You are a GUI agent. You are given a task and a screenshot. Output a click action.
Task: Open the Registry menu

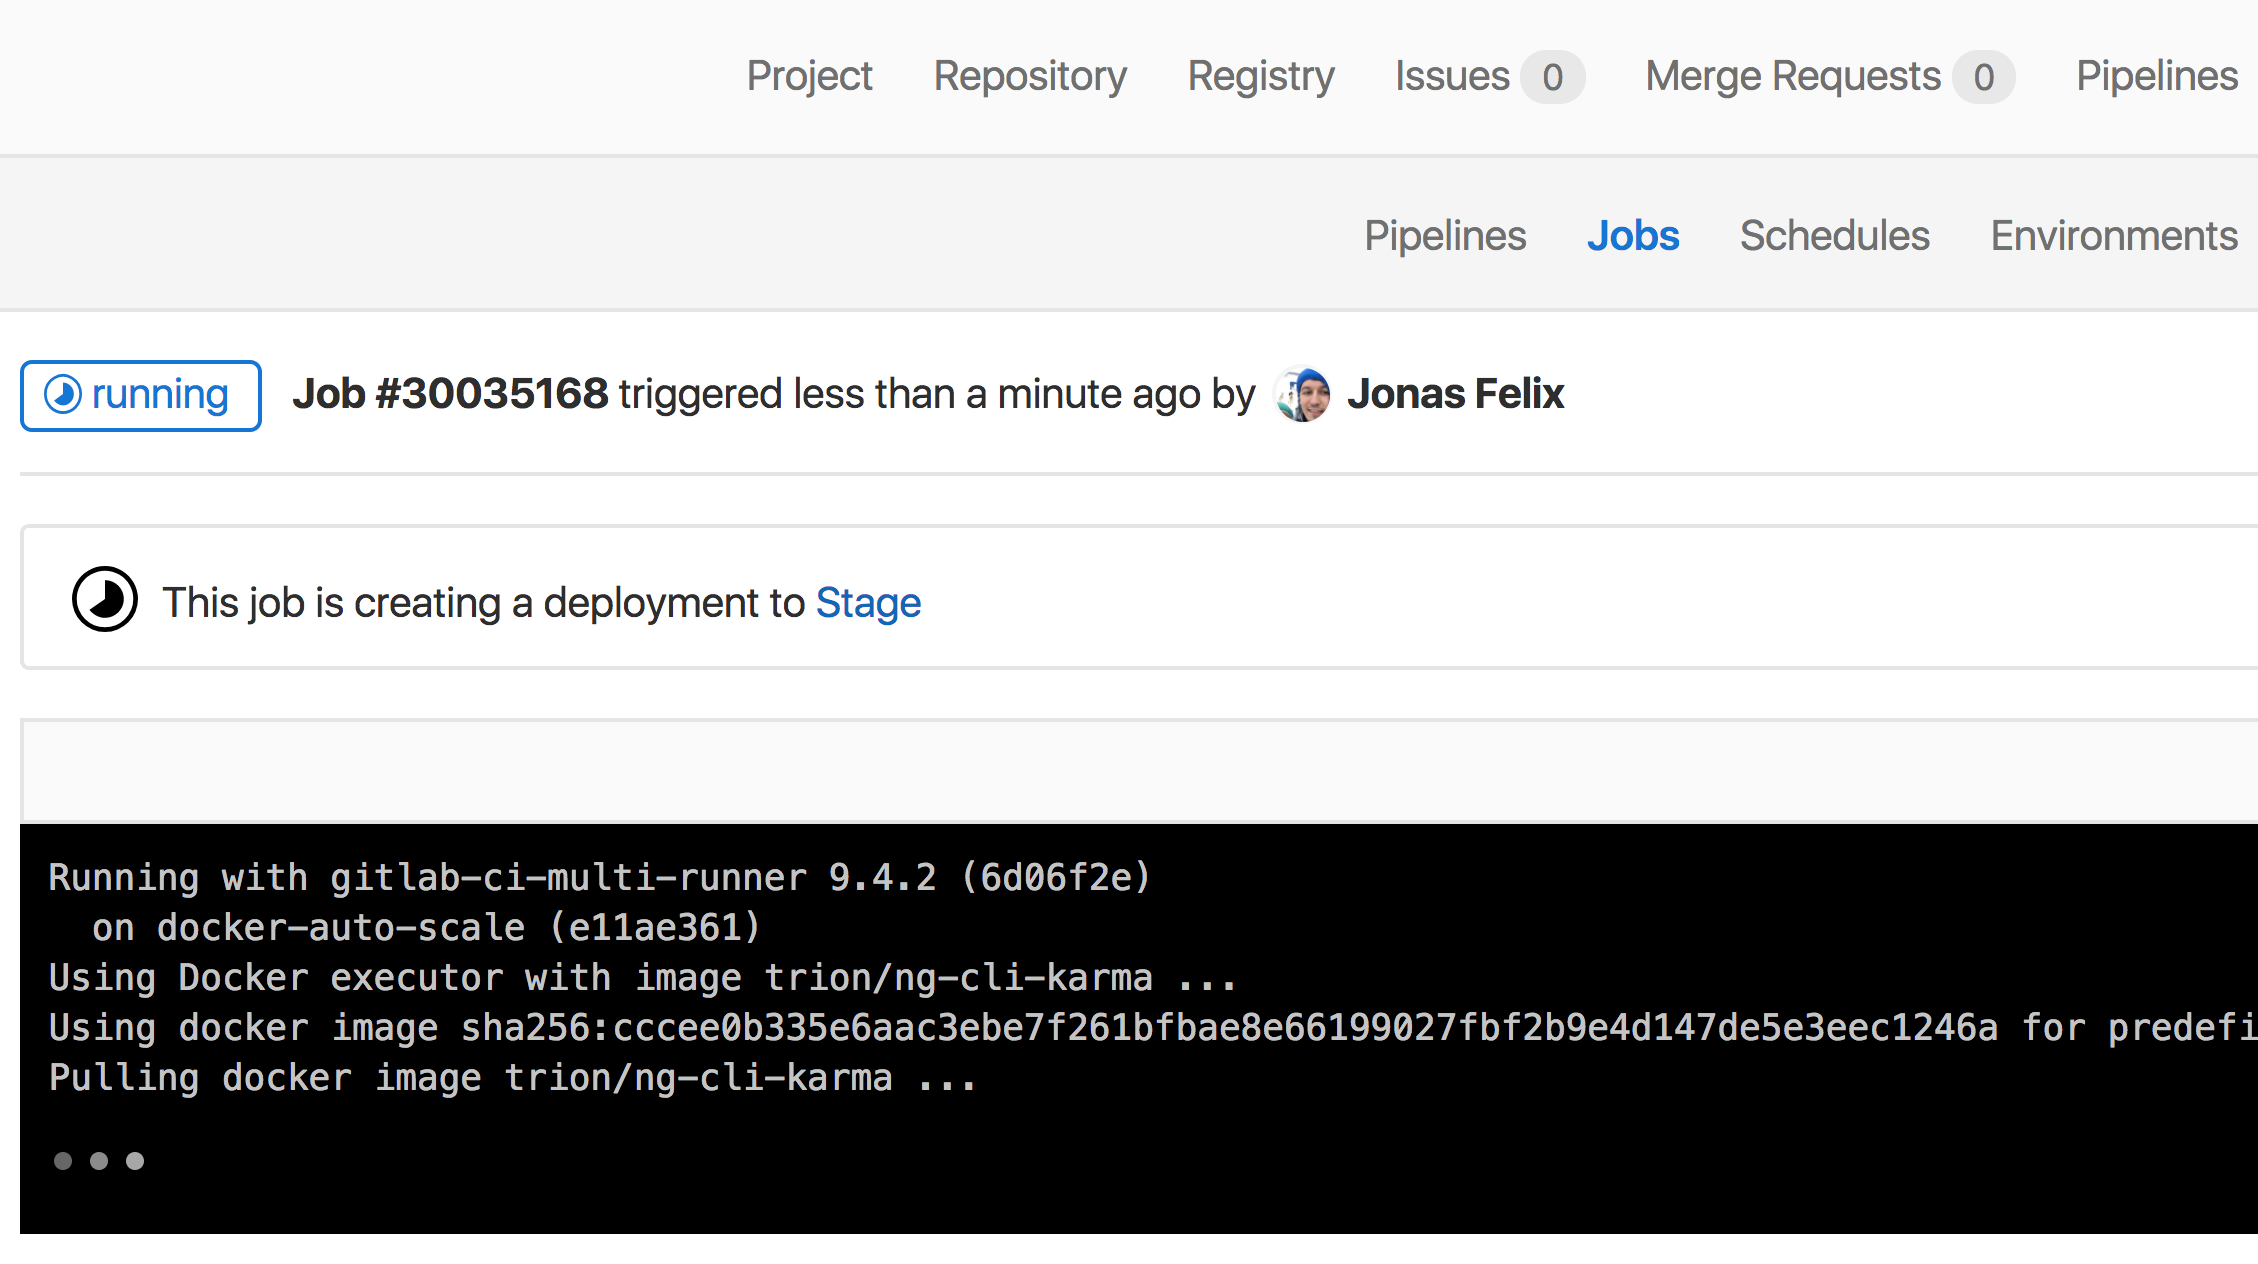[x=1260, y=76]
